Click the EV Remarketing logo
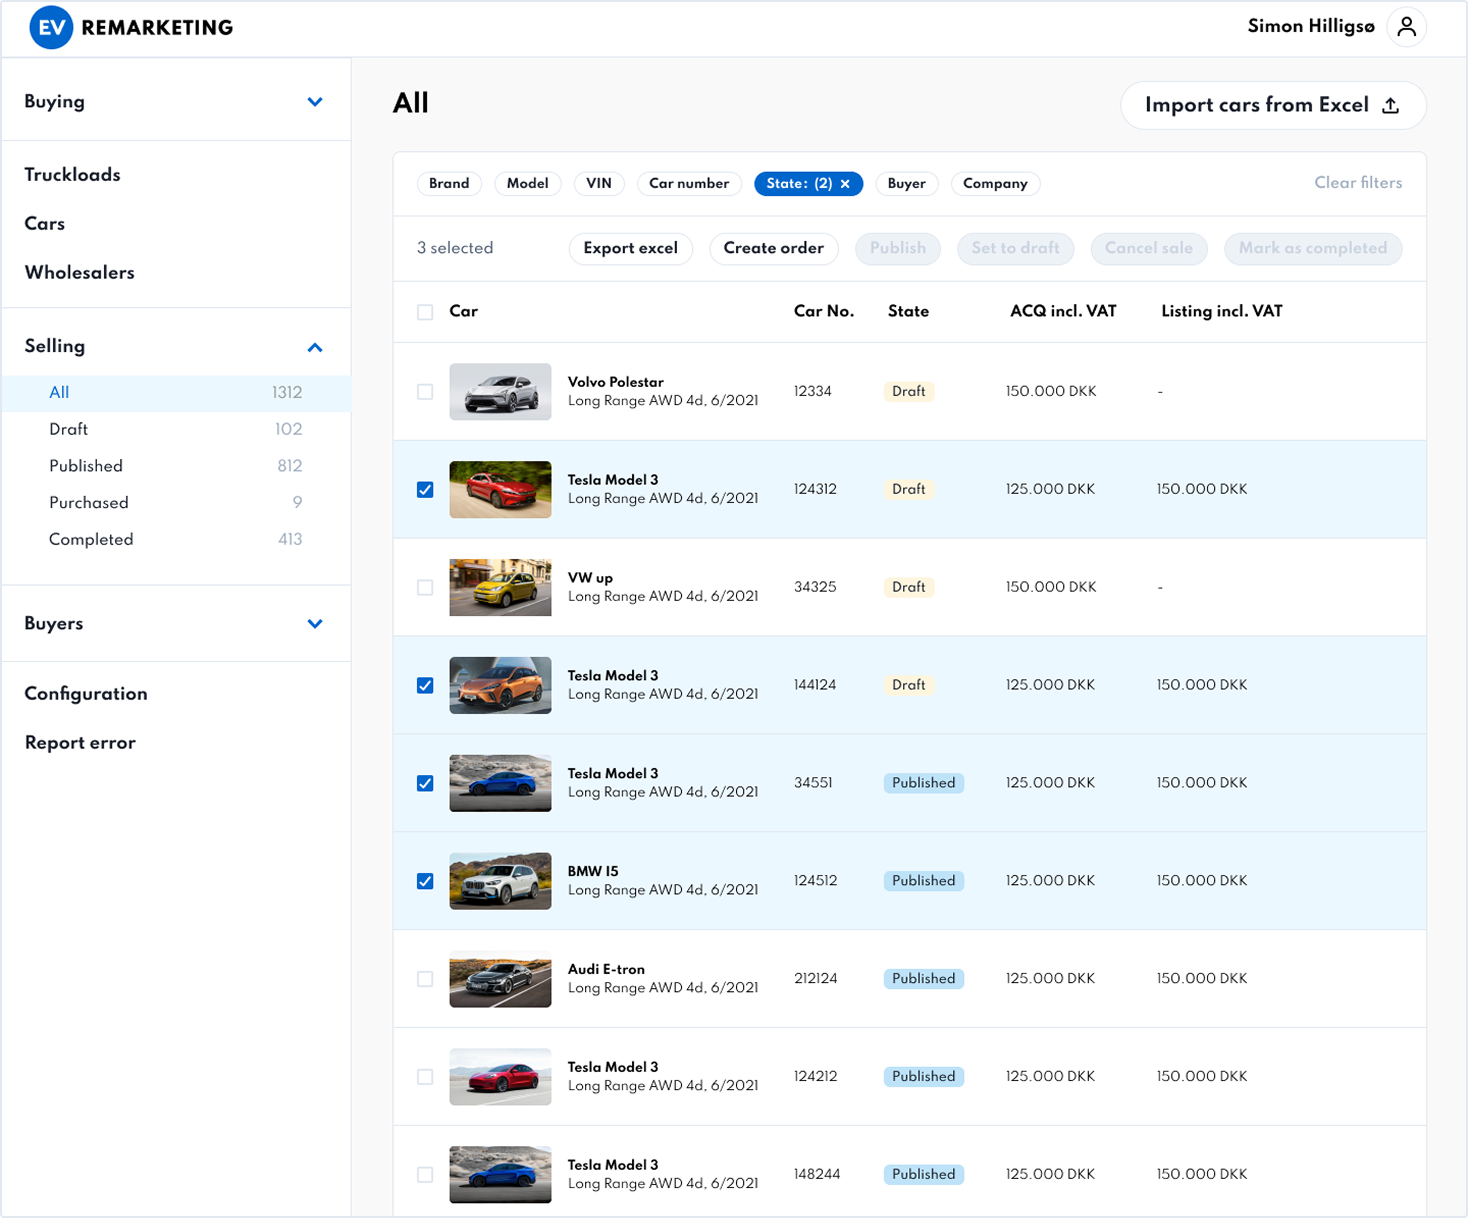1468x1218 pixels. [131, 28]
